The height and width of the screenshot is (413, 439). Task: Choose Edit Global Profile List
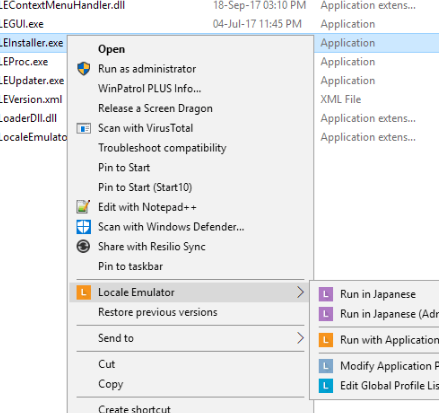pyautogui.click(x=389, y=386)
